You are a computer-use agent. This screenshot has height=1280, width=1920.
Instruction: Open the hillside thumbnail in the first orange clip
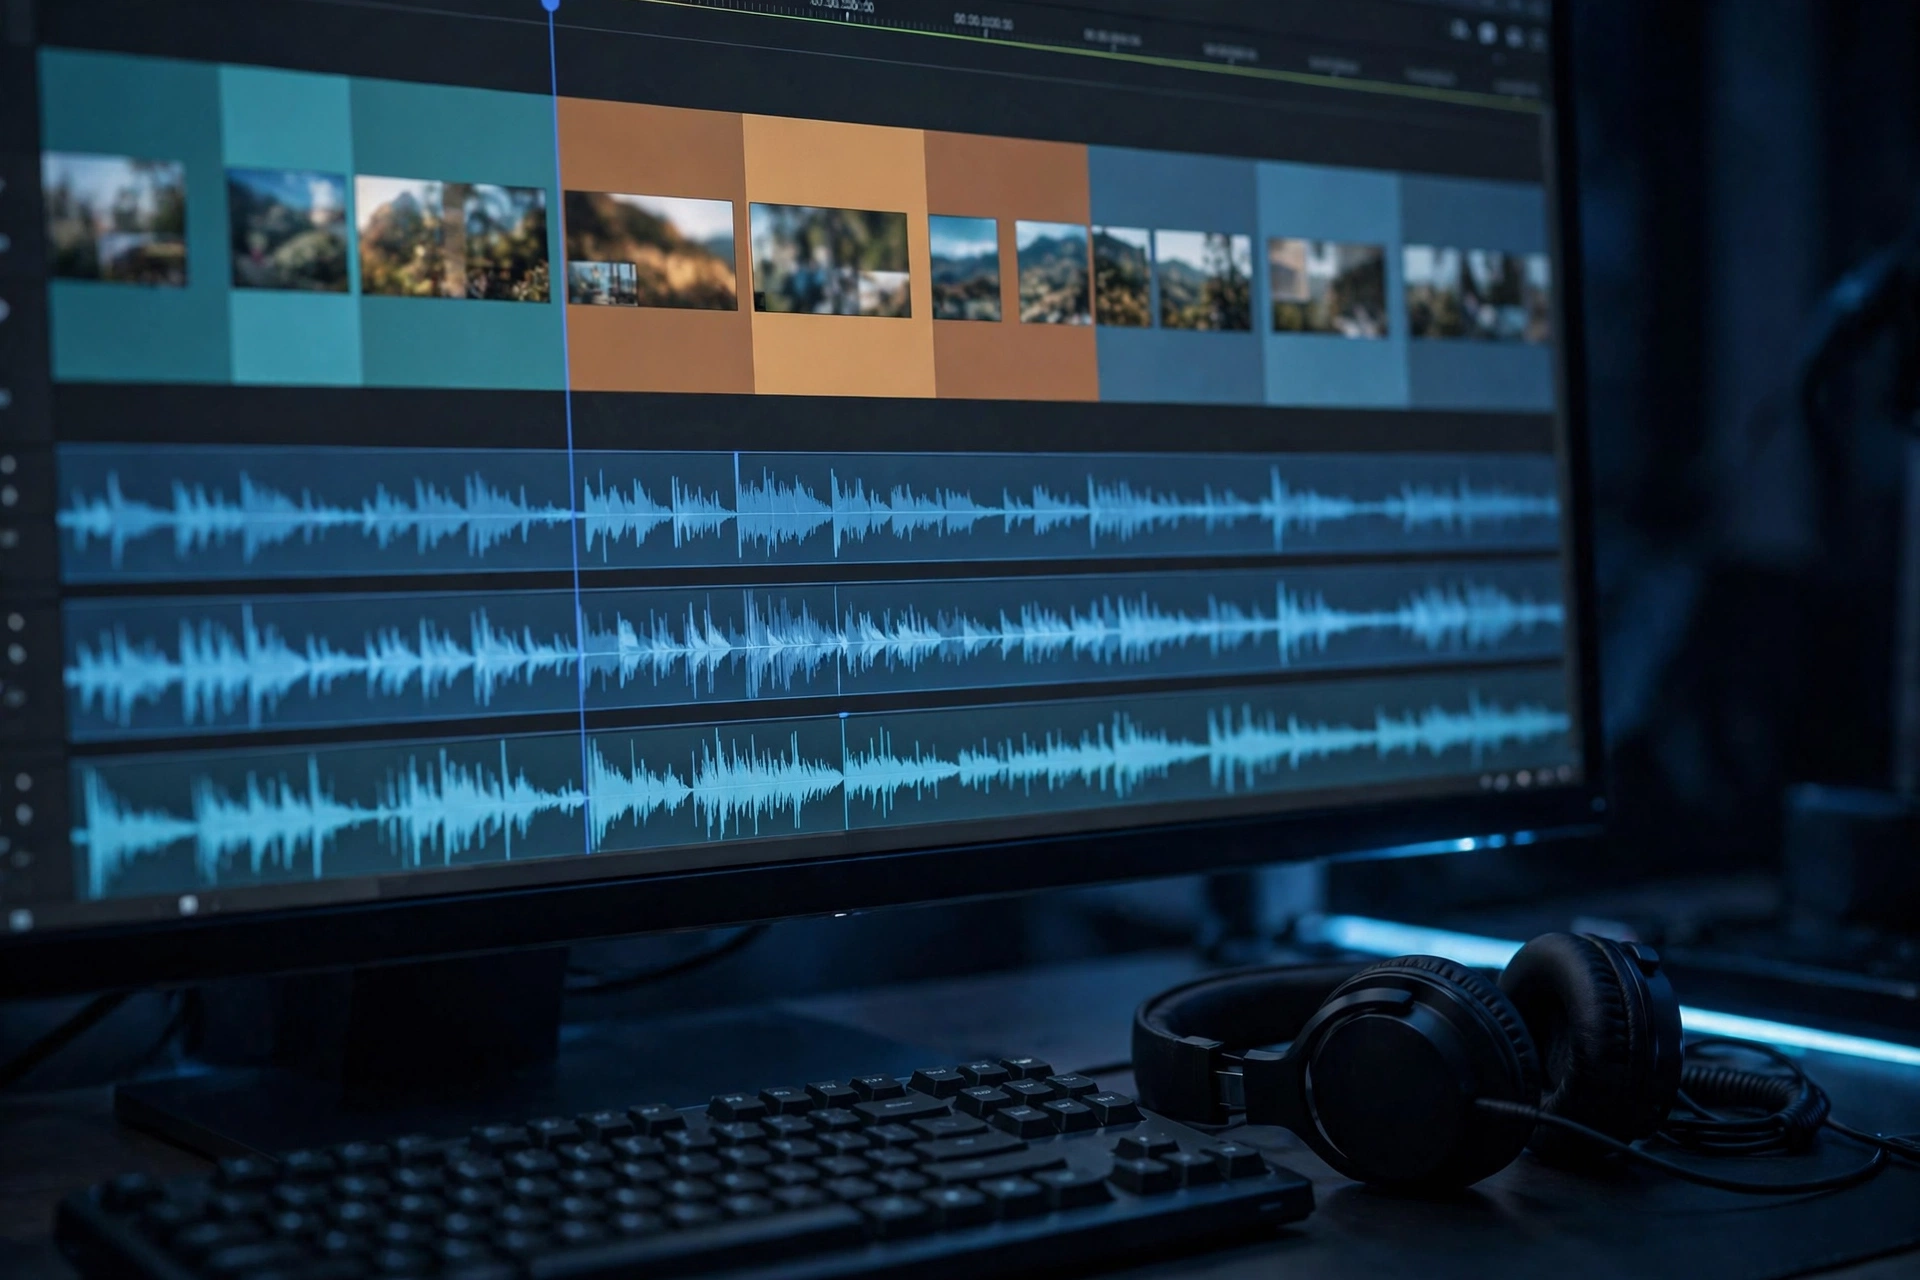[650, 250]
